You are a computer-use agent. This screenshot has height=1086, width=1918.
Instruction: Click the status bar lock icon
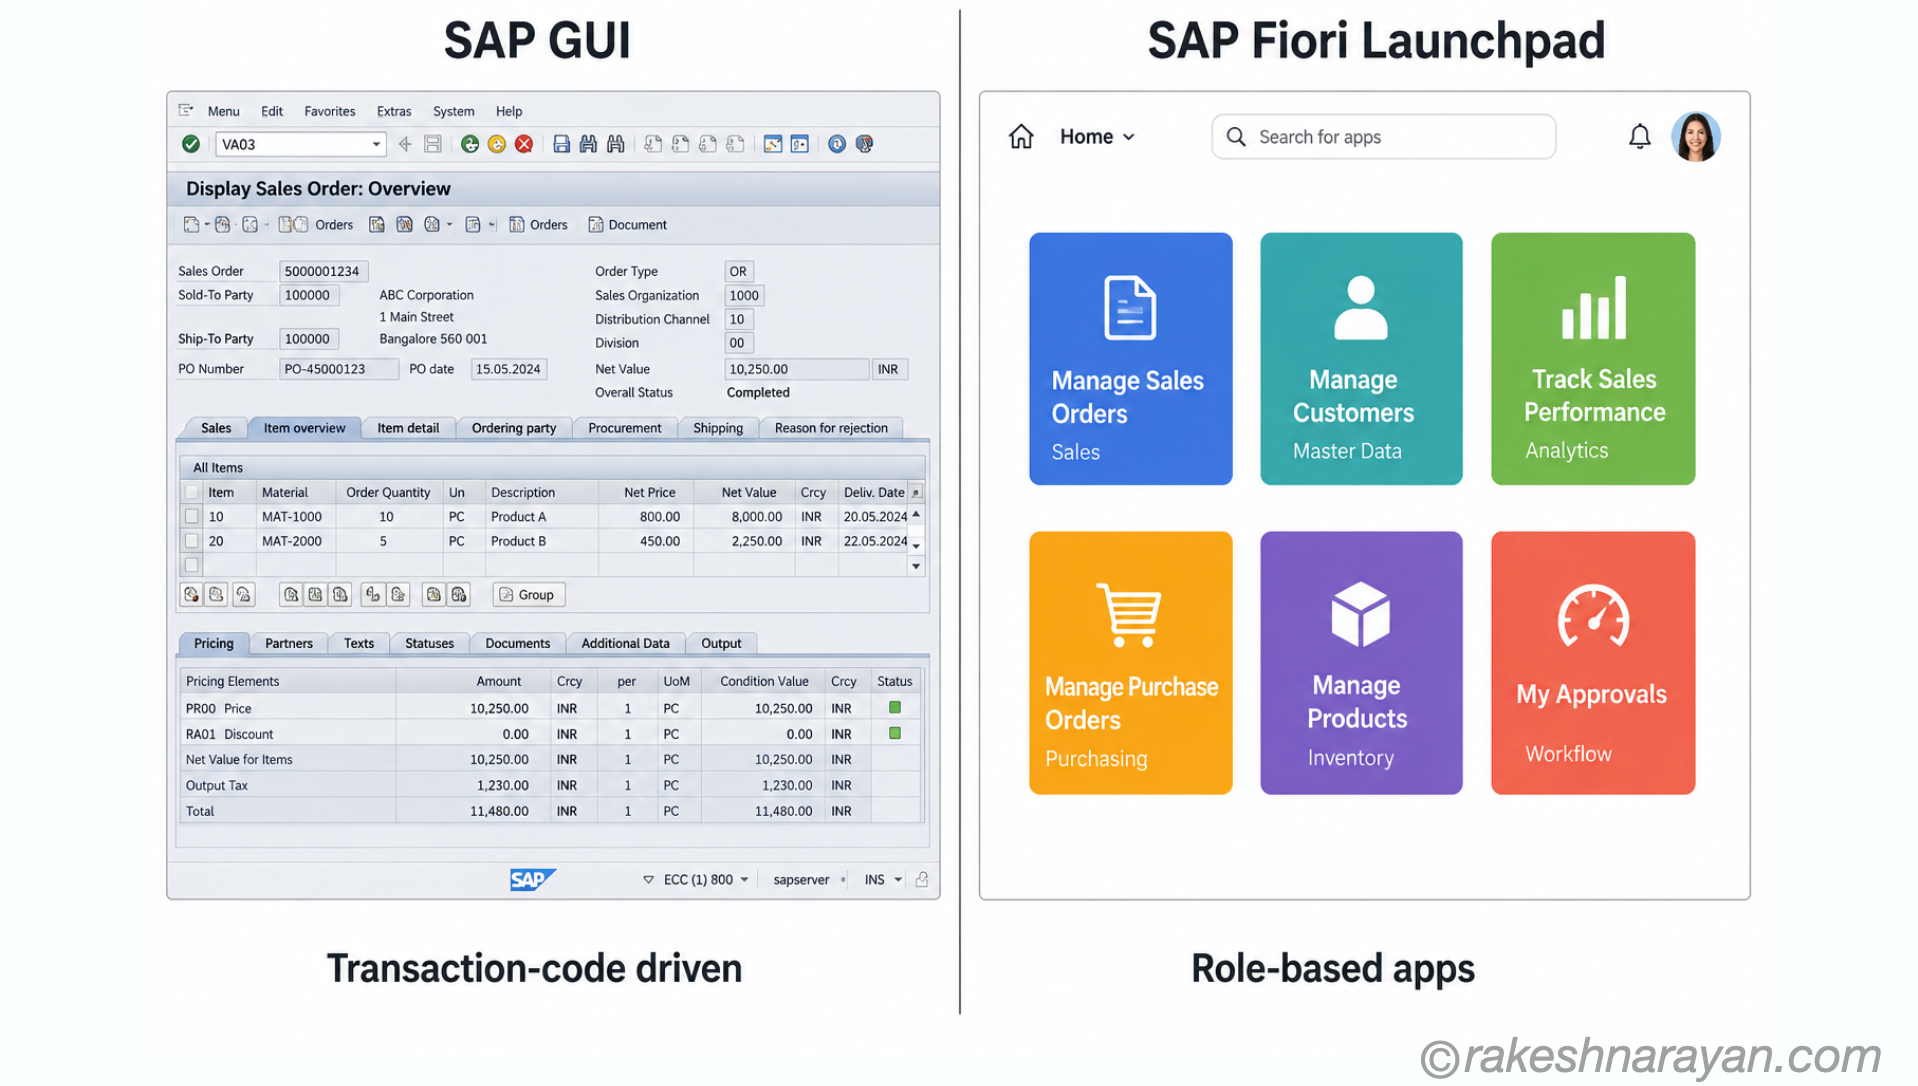click(922, 879)
